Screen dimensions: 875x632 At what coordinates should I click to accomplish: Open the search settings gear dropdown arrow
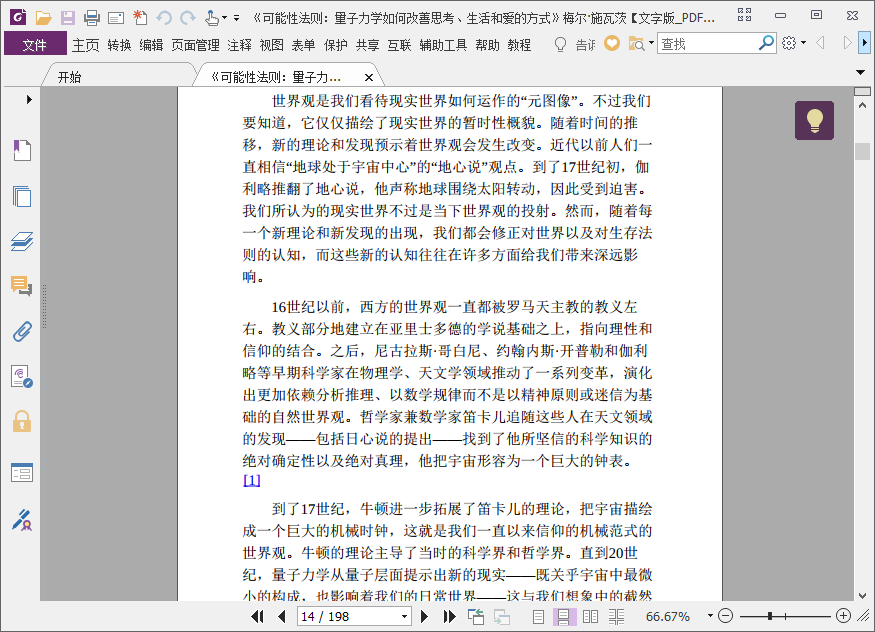point(804,42)
